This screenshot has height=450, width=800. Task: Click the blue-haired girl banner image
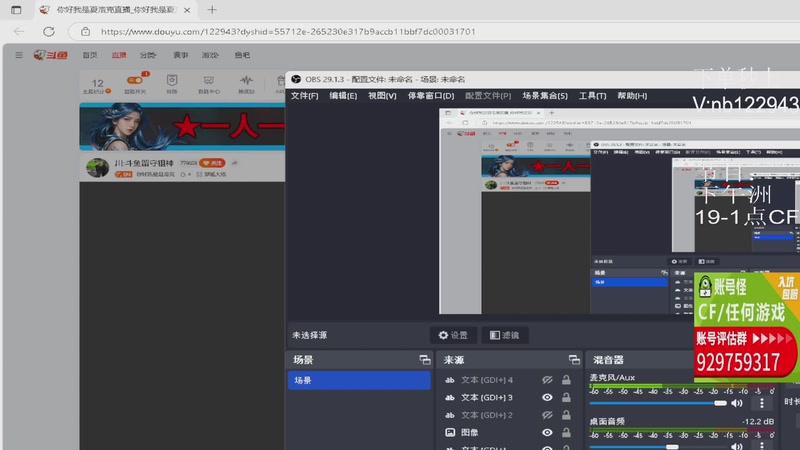tap(182, 127)
